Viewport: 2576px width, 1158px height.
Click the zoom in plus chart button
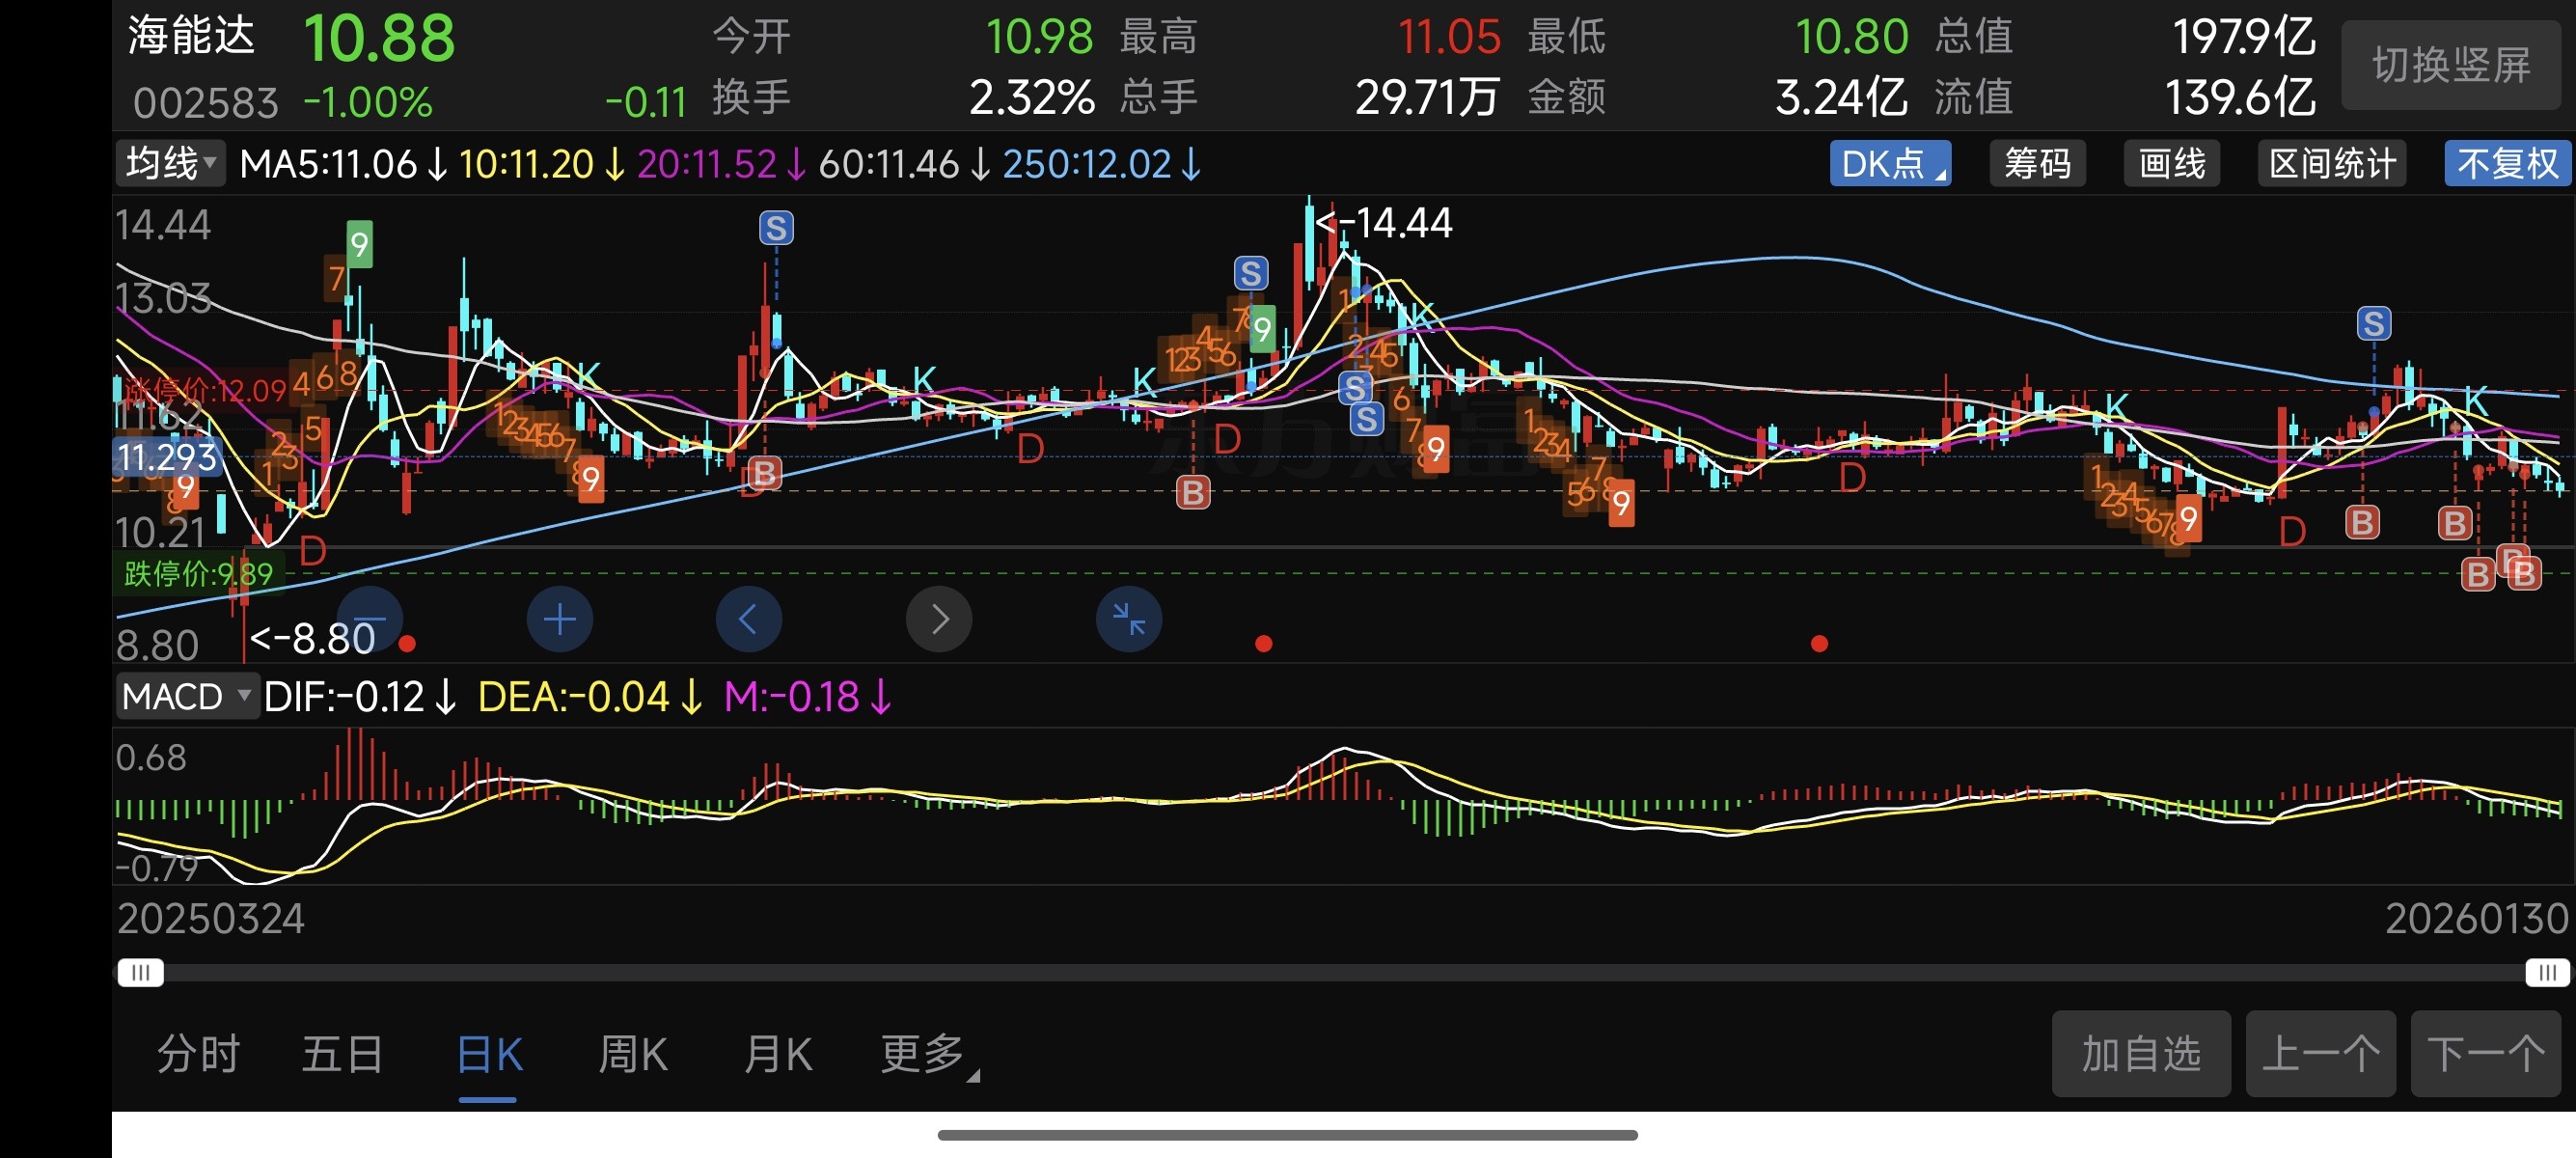(x=559, y=619)
